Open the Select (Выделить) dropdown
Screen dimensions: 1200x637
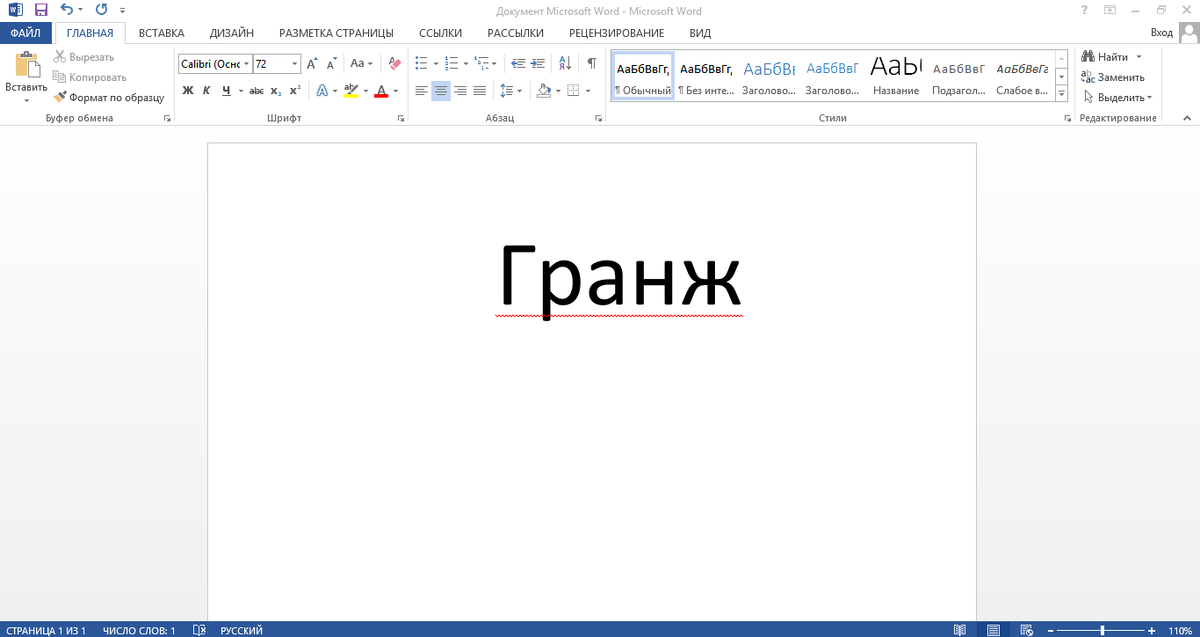point(1117,97)
